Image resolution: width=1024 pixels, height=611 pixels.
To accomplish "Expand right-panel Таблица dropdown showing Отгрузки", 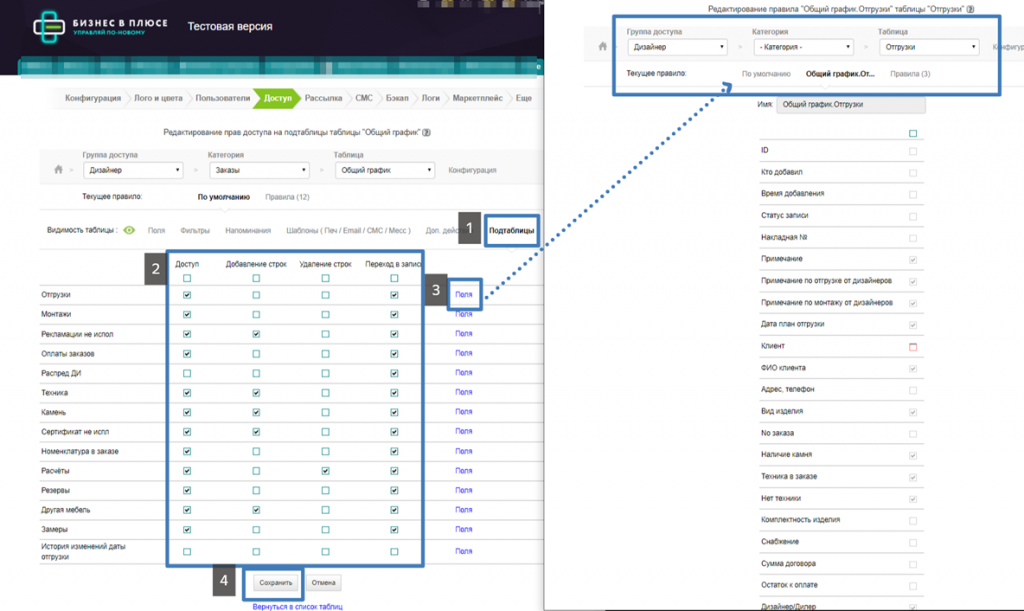I will click(928, 46).
